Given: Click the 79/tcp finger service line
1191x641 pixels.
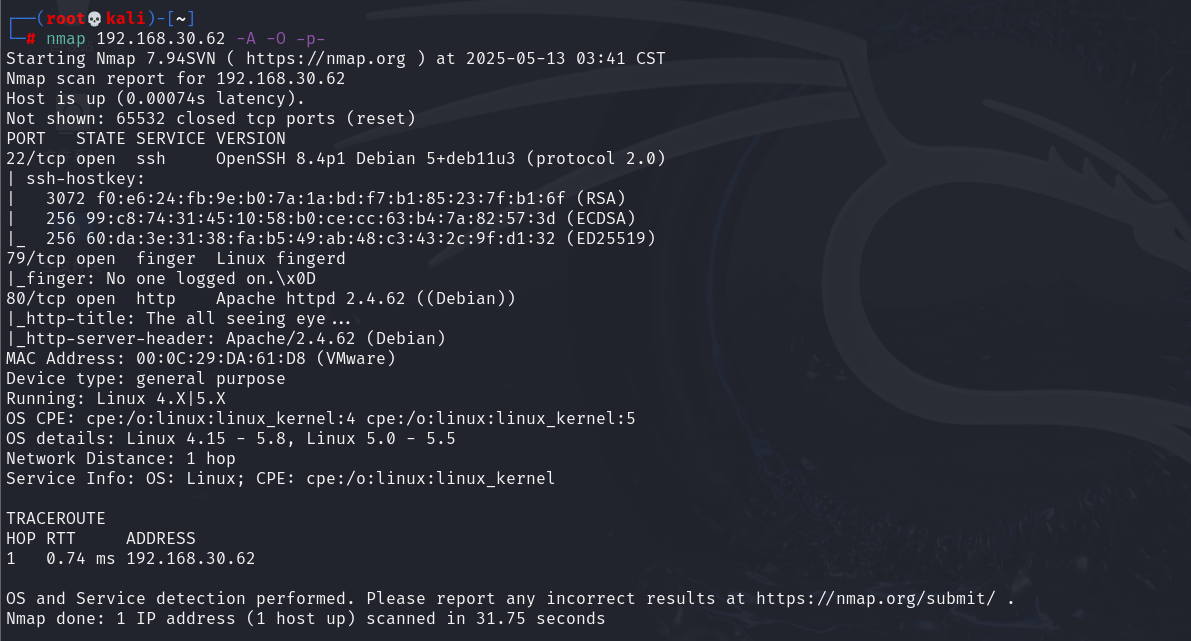Looking at the screenshot, I should tap(175, 258).
